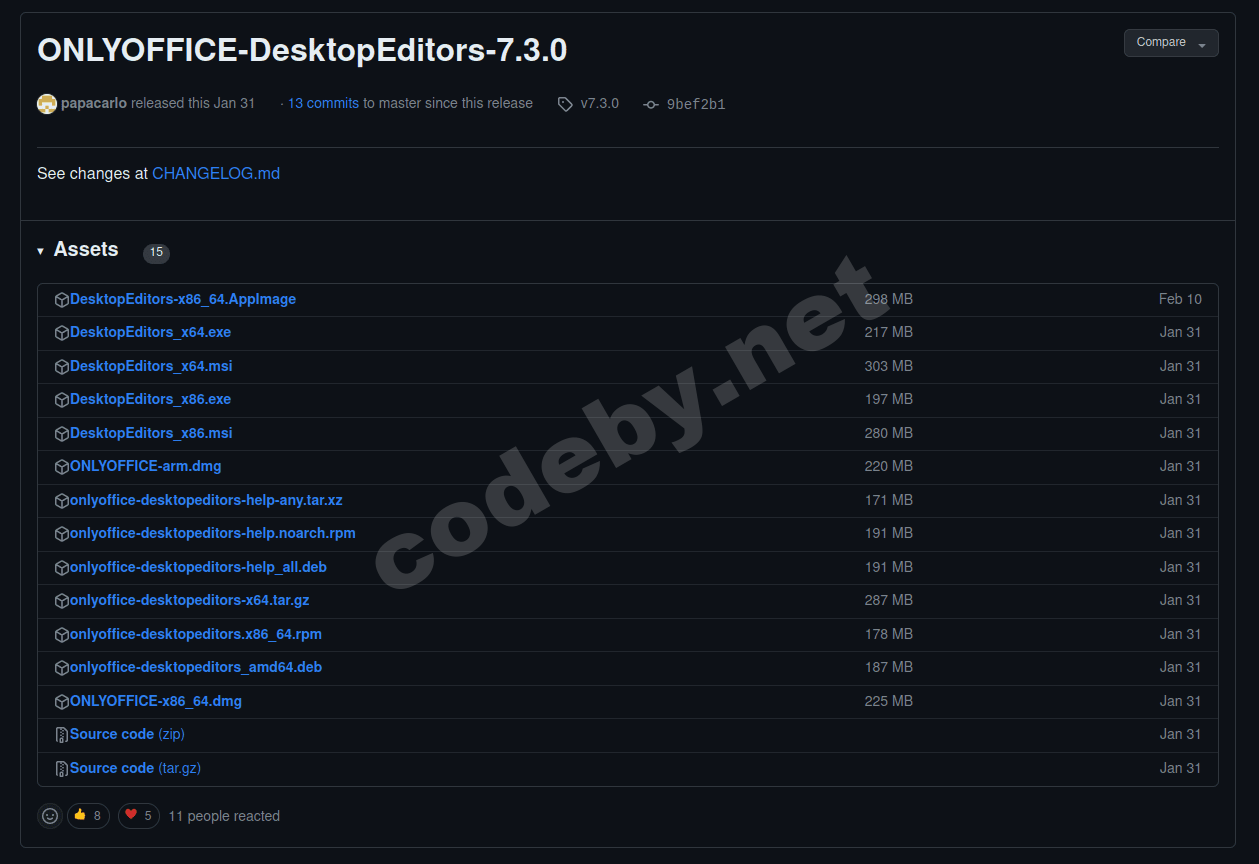The height and width of the screenshot is (864, 1259).
Task: Toggle the thumbs up reaction with 8
Action: (88, 816)
